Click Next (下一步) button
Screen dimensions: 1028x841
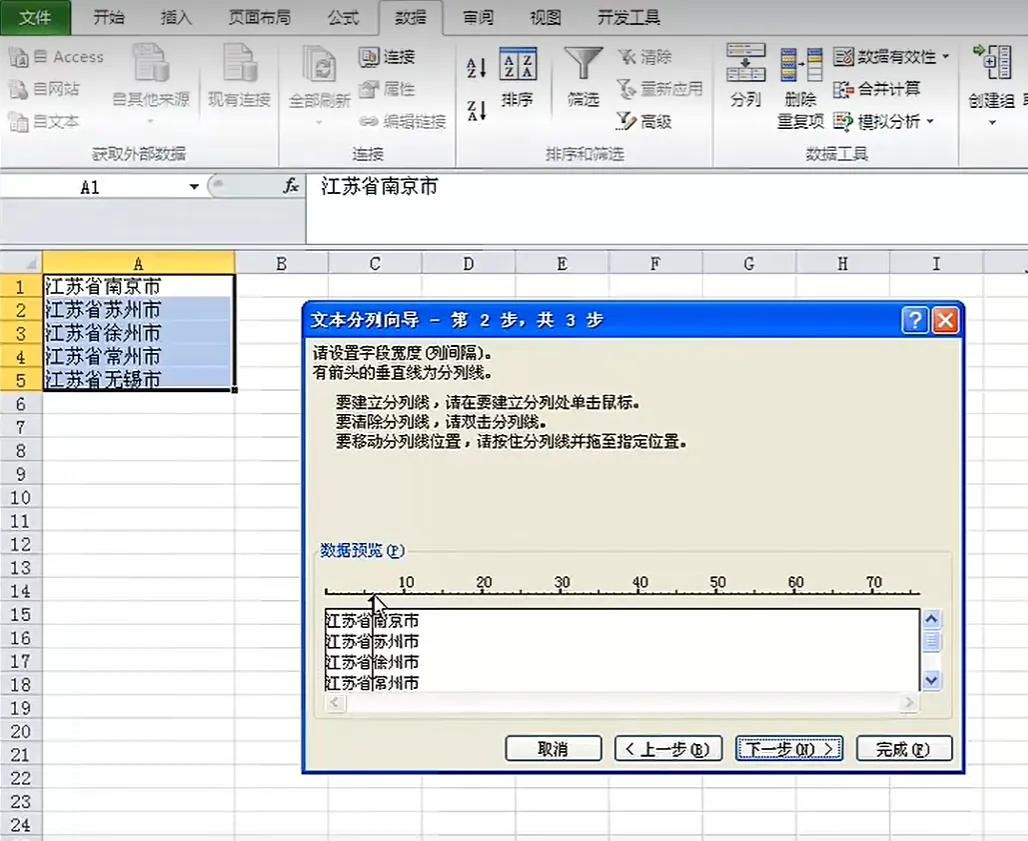pyautogui.click(x=789, y=749)
